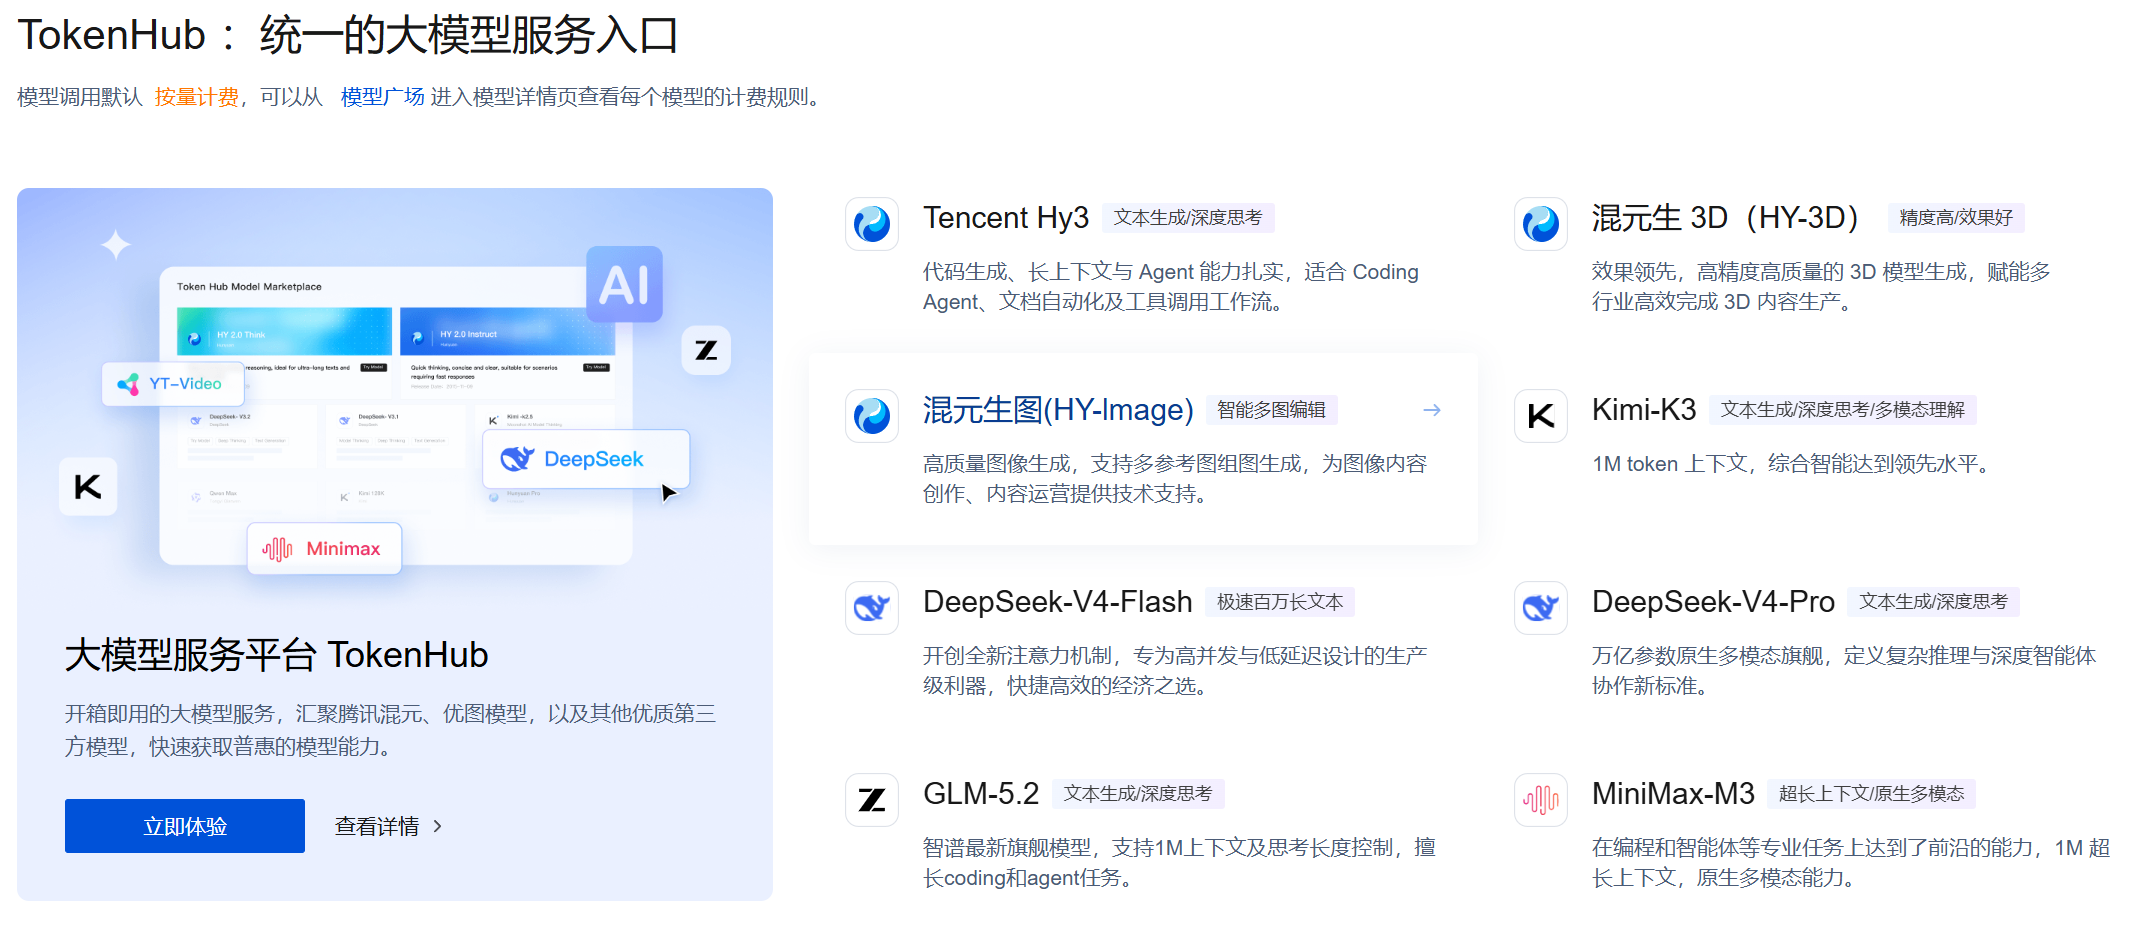Click the heading 大模型服务平台 TokenHub
2134x931 pixels.
277,655
